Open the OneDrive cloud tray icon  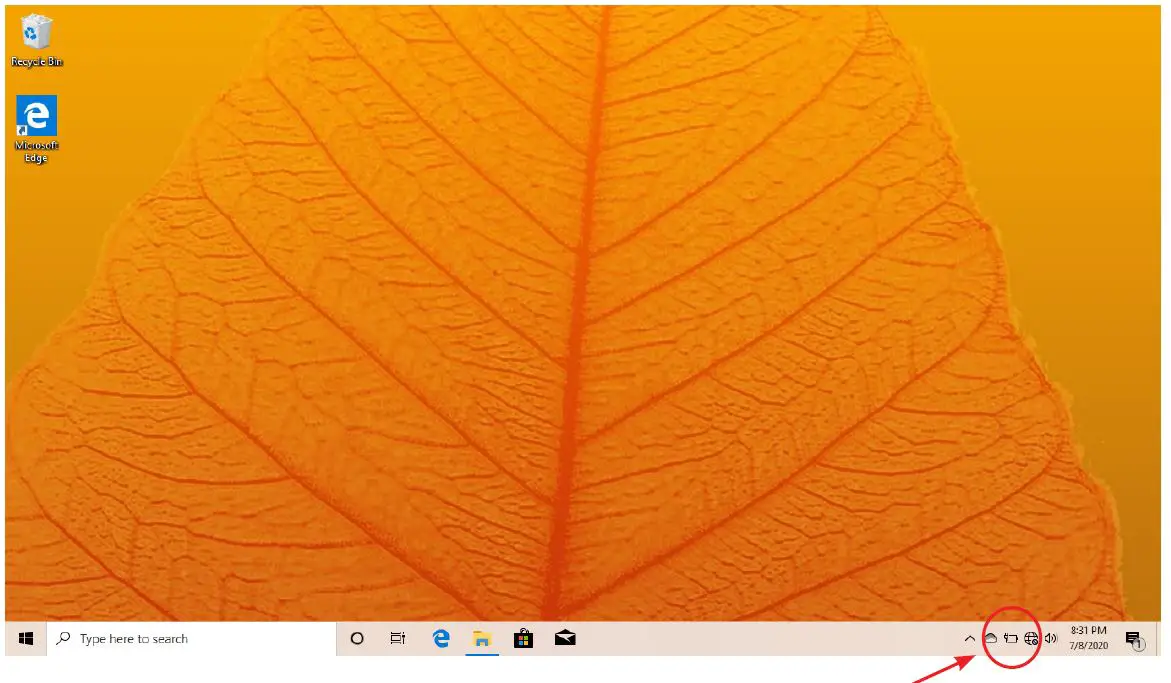pos(990,639)
